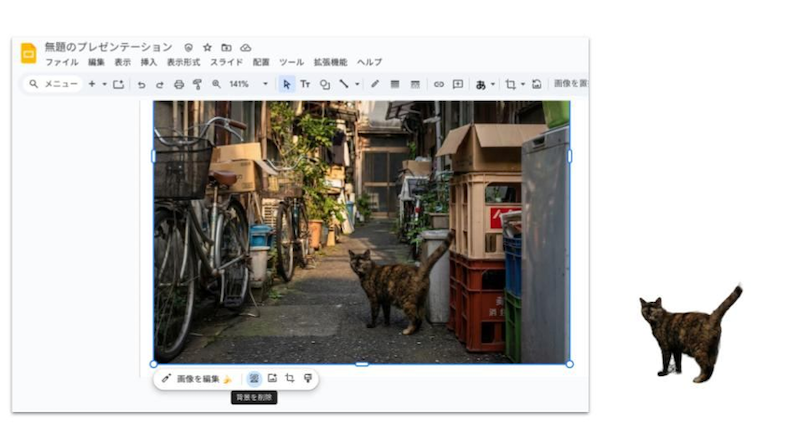Click the insert link icon
The image size is (804, 443).
pyautogui.click(x=438, y=84)
